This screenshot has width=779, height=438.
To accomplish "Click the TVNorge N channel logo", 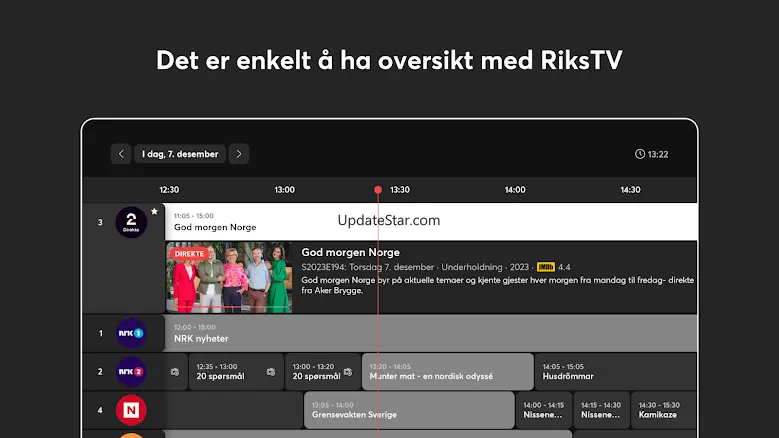I will (x=131, y=410).
